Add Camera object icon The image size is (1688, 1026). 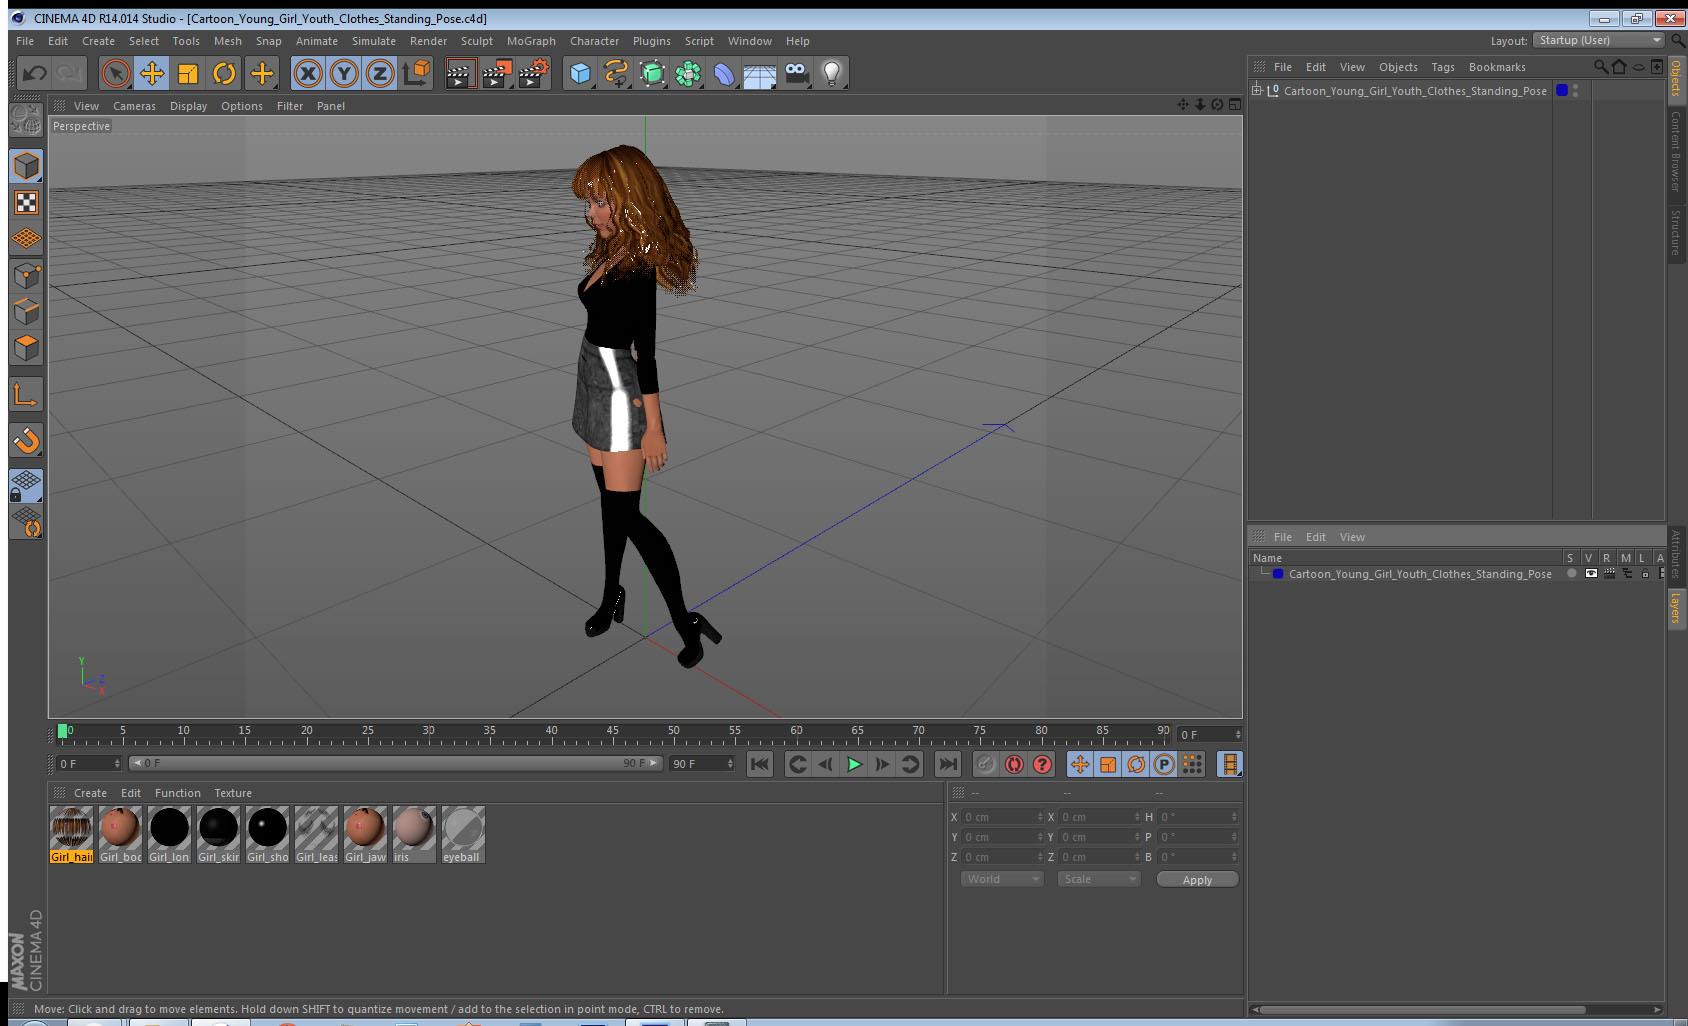796,73
